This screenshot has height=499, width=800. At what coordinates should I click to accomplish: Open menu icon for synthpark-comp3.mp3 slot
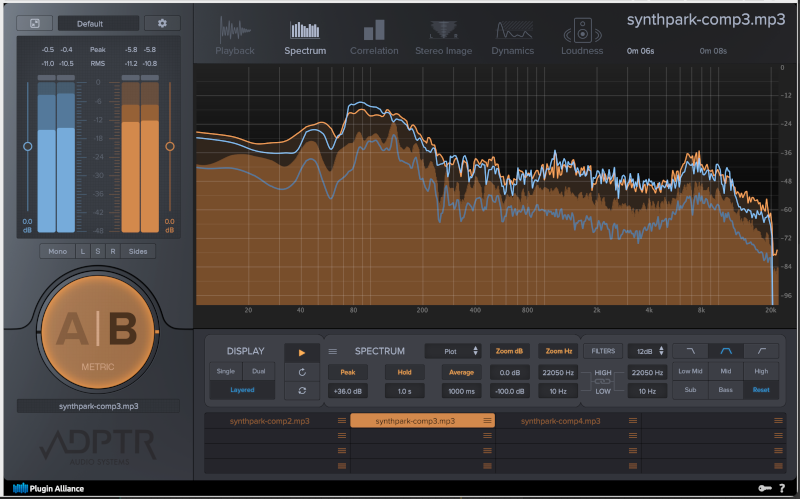488,421
